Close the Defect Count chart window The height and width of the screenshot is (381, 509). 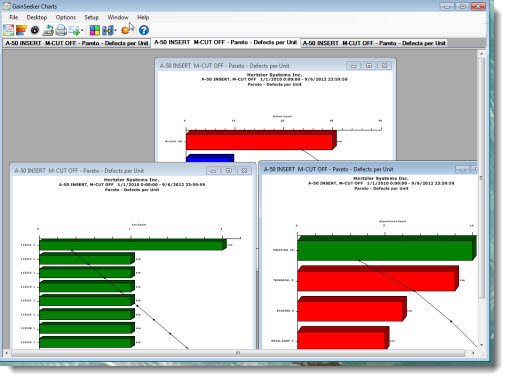tap(384, 66)
